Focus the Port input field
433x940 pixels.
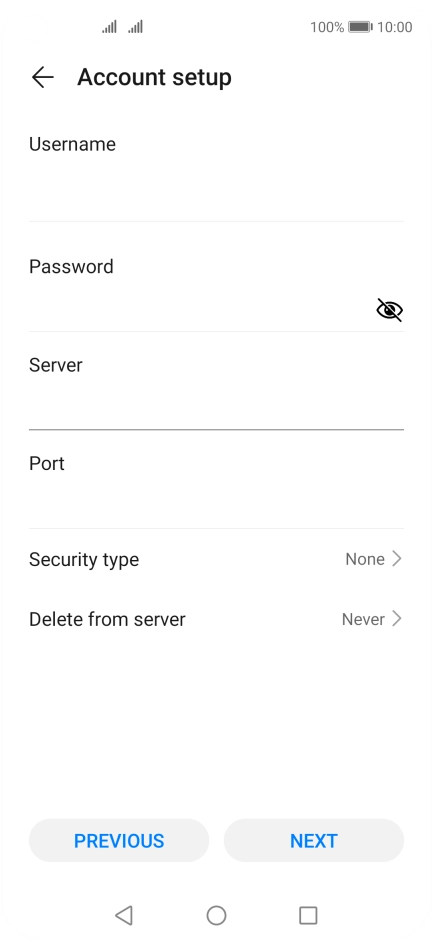(216, 507)
